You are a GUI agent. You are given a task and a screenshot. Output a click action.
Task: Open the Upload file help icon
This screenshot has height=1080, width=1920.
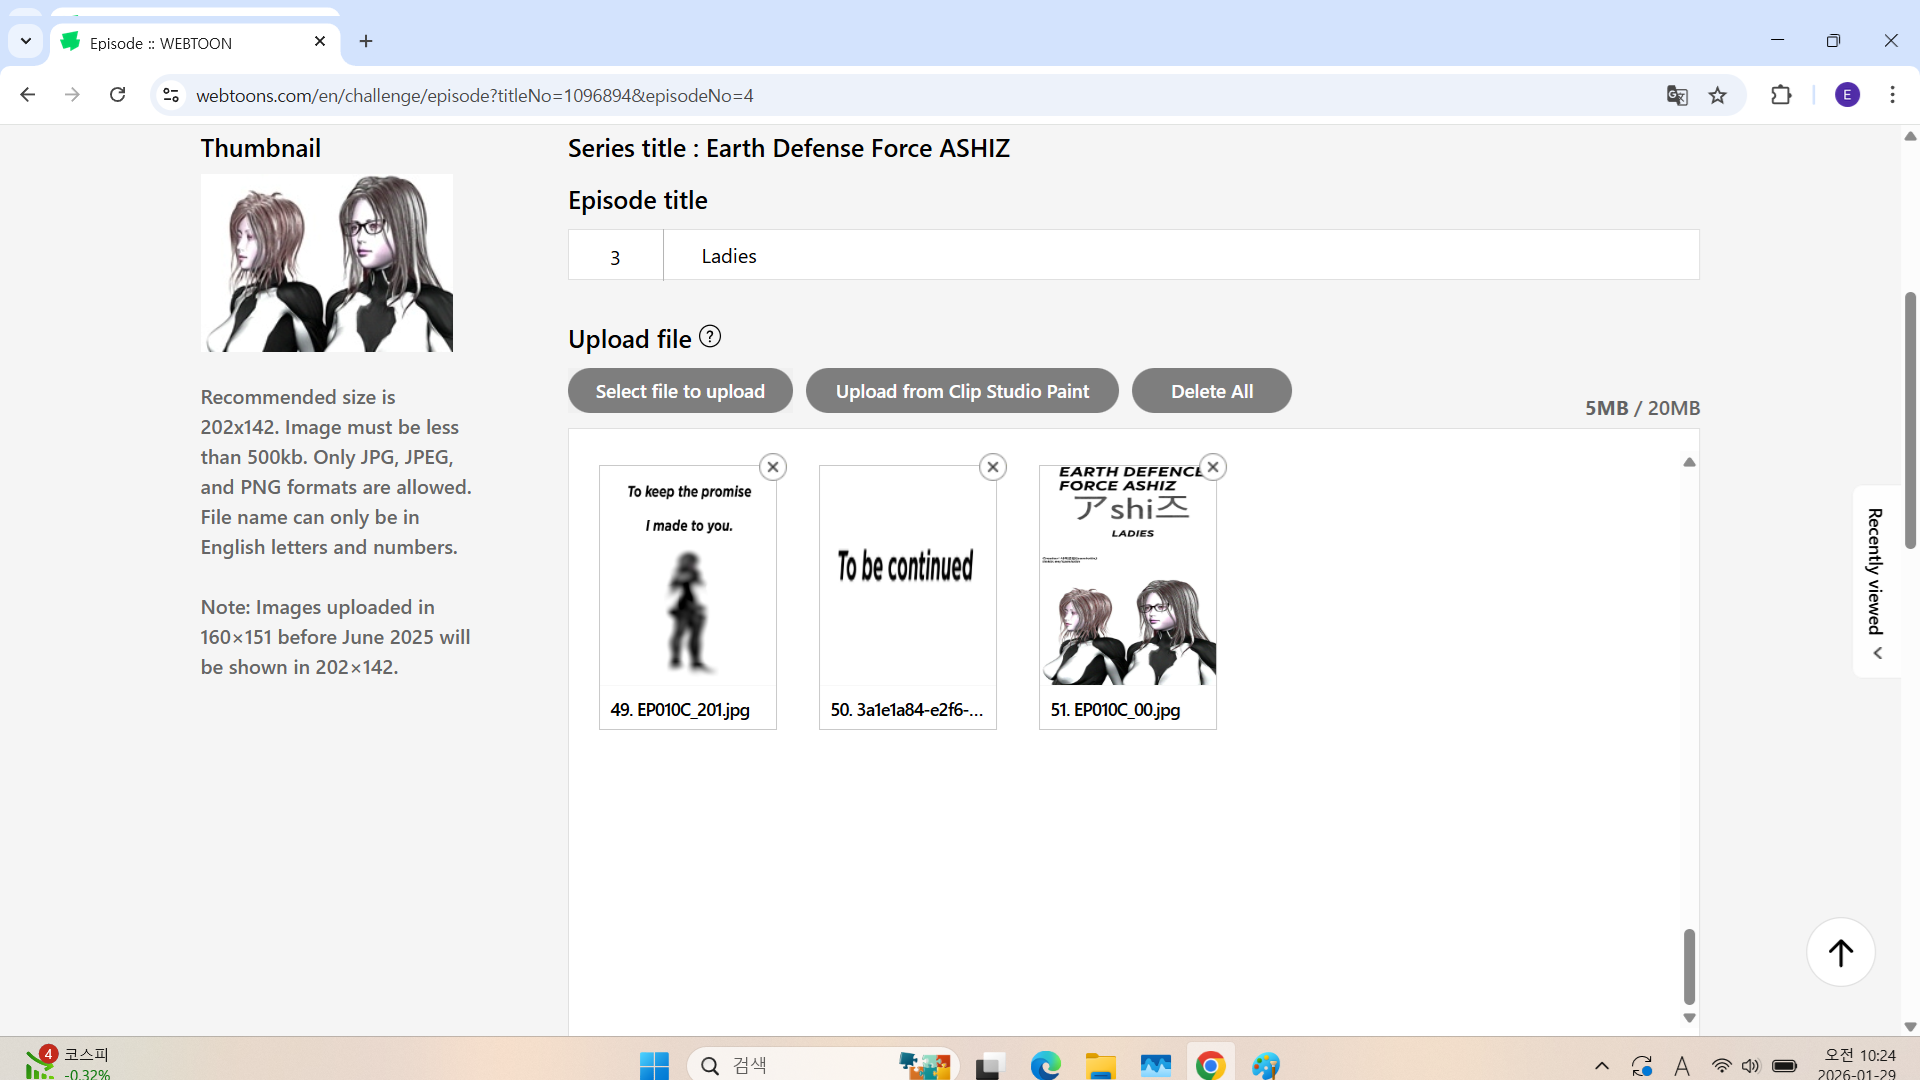[x=710, y=337]
